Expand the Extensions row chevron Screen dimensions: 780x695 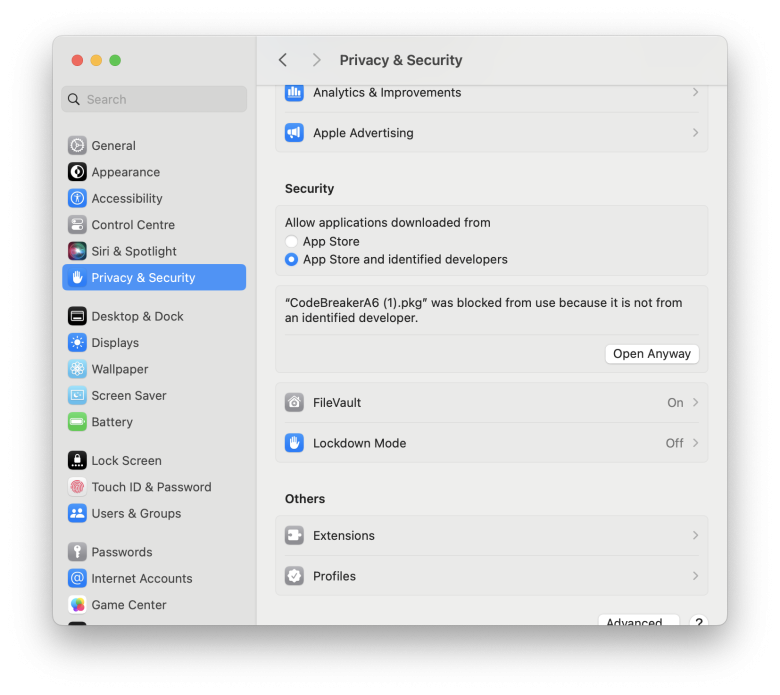[x=695, y=535]
